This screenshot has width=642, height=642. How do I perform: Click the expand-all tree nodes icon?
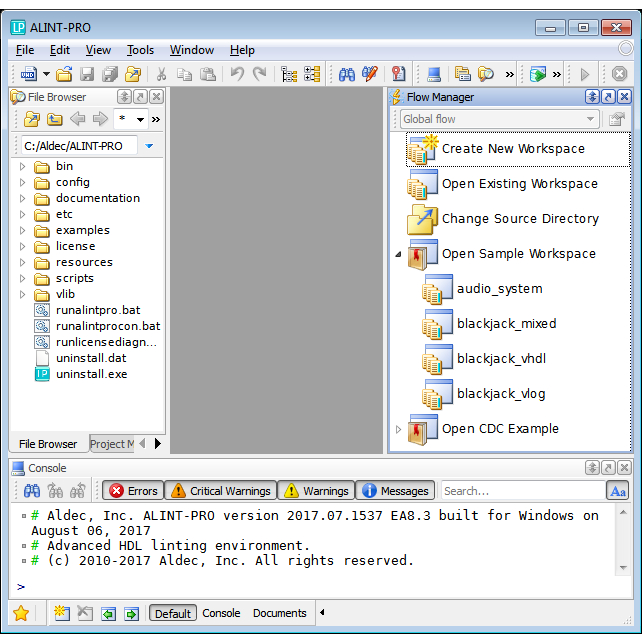[312, 74]
